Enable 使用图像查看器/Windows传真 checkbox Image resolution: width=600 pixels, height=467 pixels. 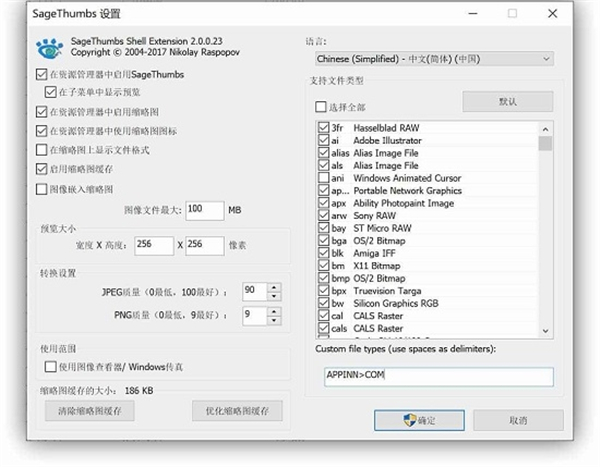pos(51,367)
